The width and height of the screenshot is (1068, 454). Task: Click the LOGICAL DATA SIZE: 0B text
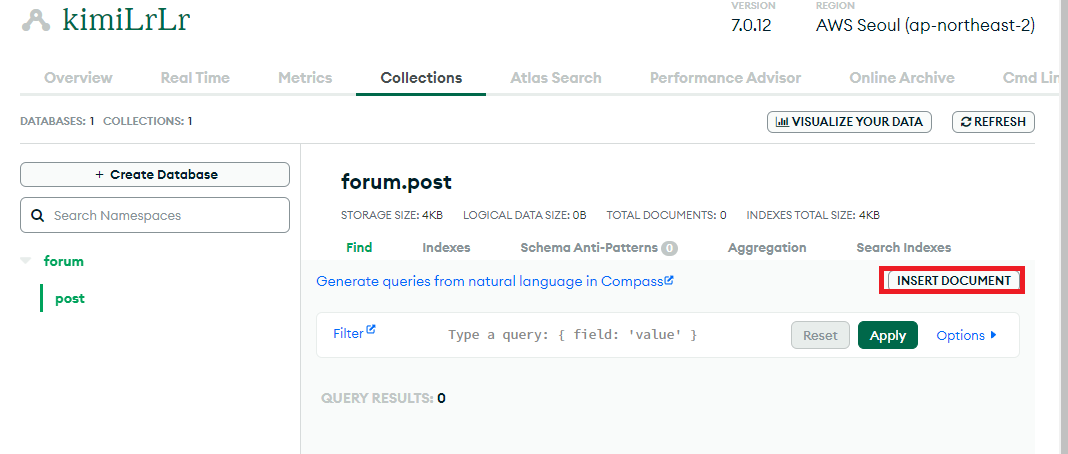[524, 215]
